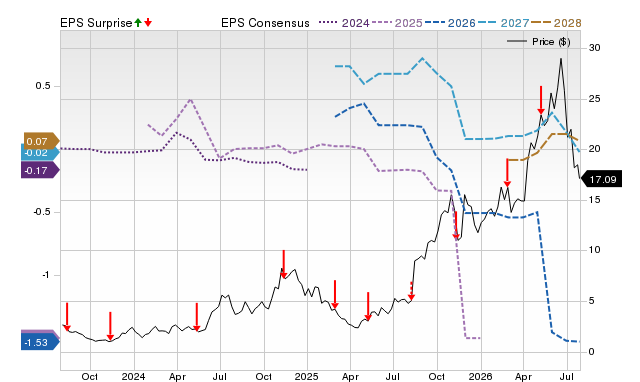This screenshot has width=640, height=382.
Task: Click the light blue -0.02 value flag
Action: point(40,153)
